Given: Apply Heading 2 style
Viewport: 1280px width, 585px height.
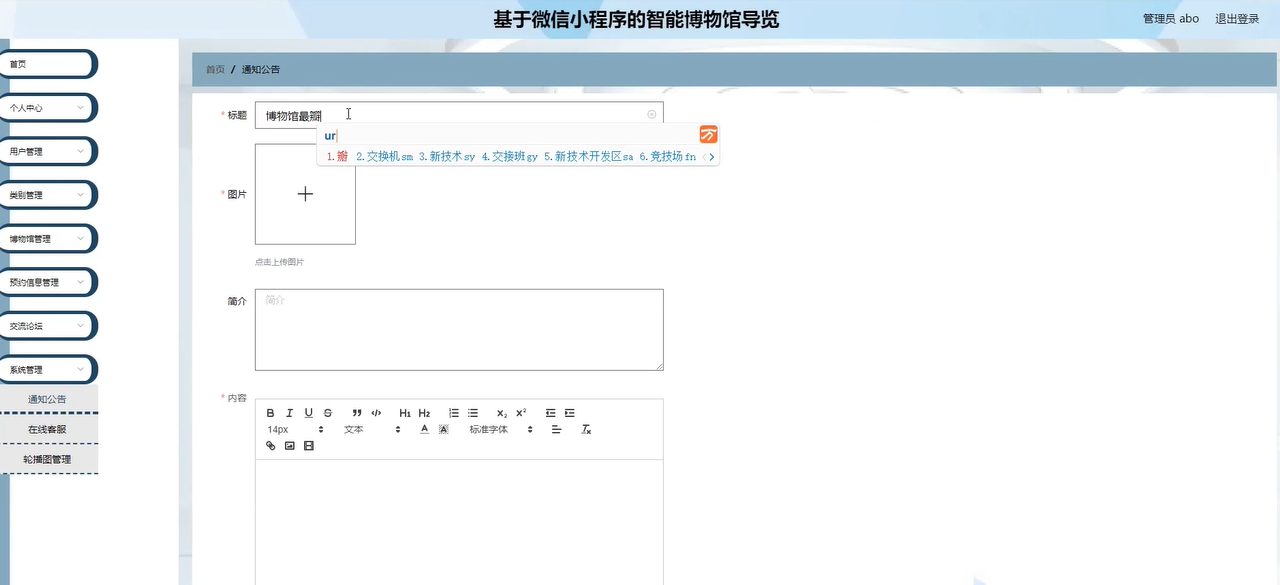Looking at the screenshot, I should tap(424, 413).
